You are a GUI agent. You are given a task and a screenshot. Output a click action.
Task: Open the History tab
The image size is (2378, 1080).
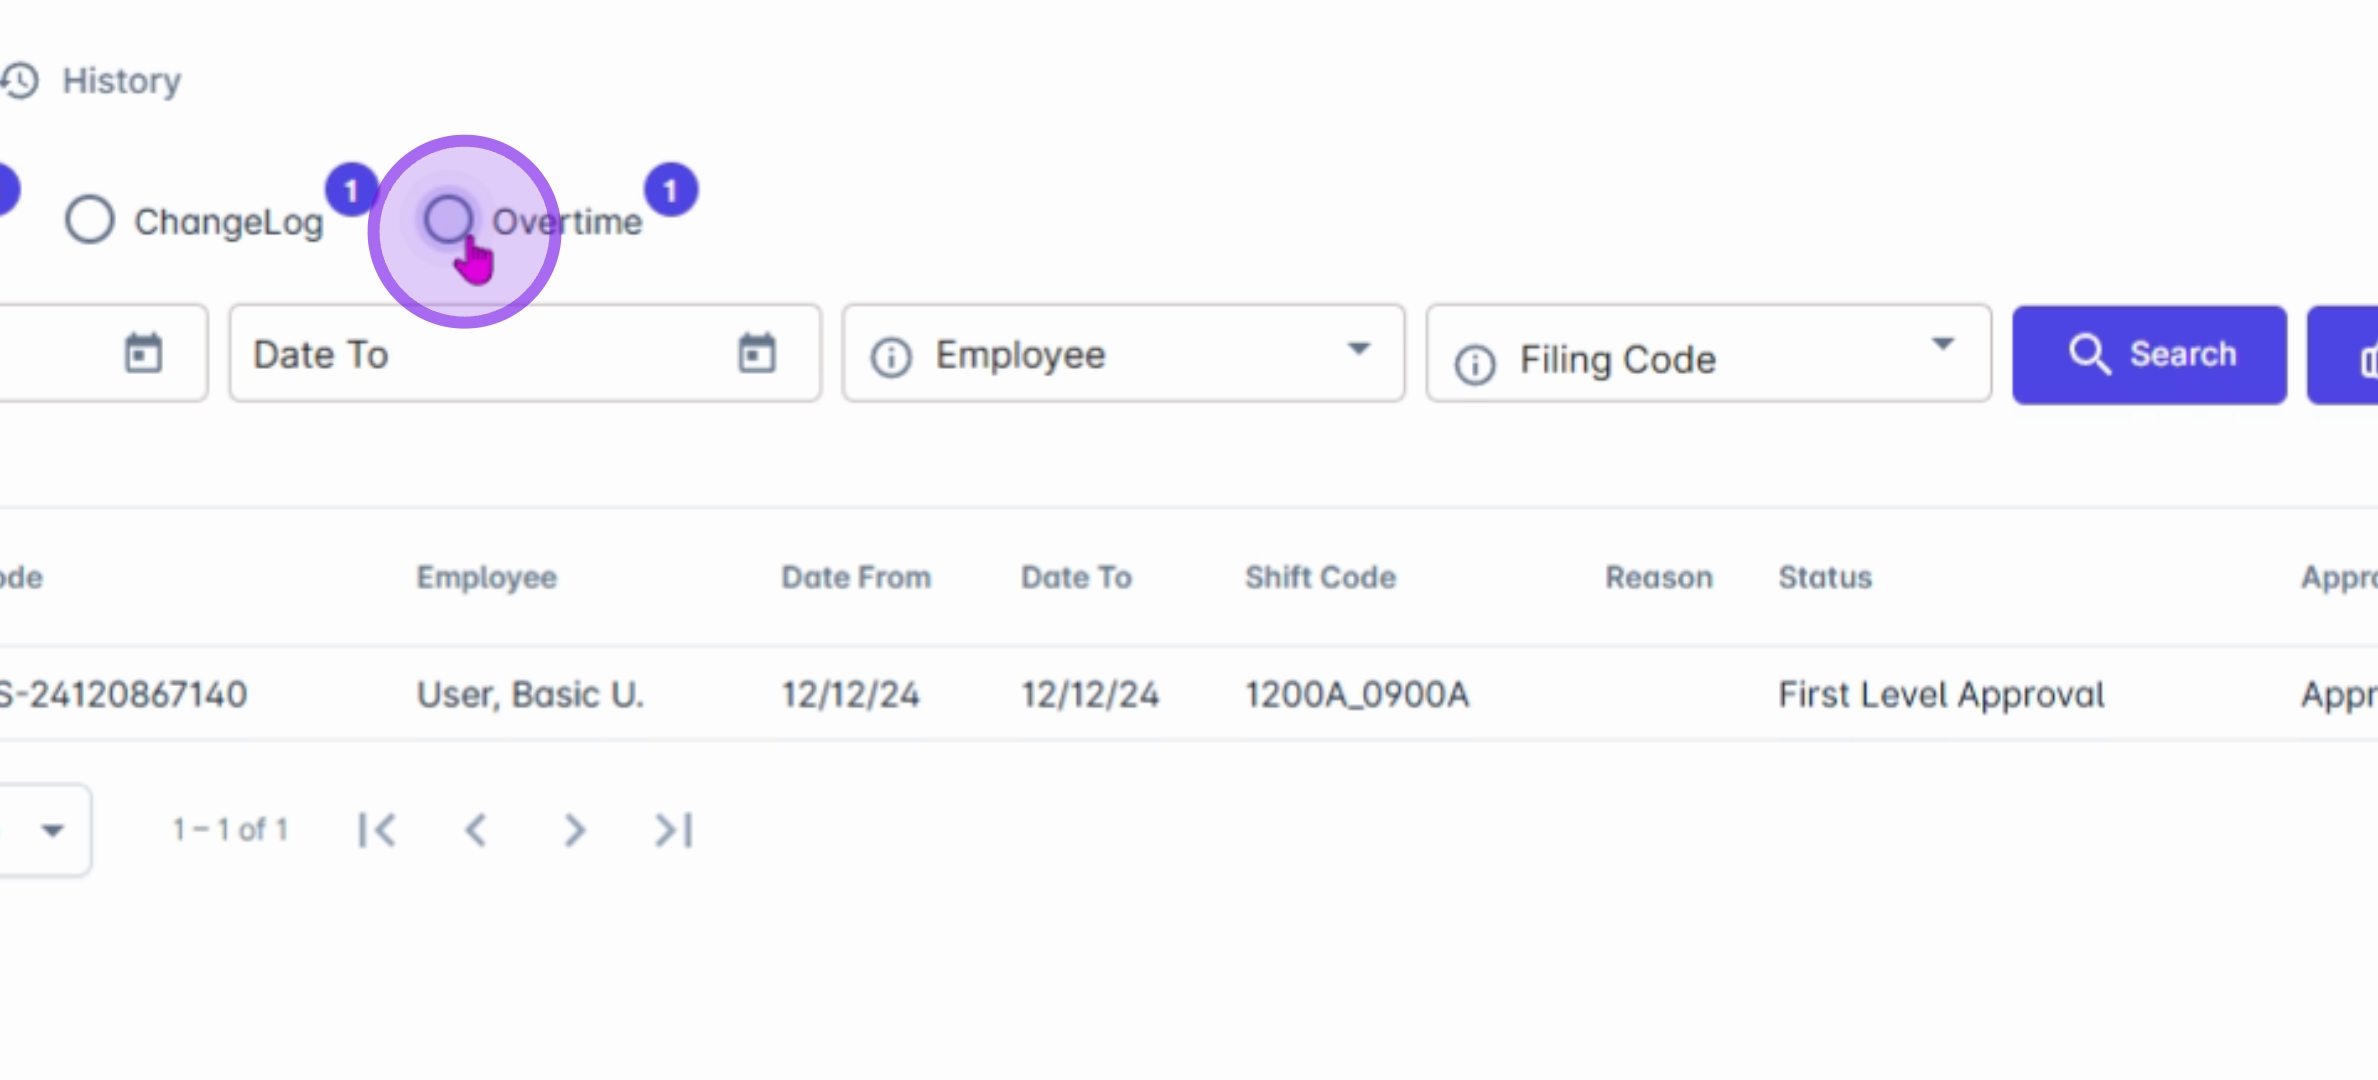(x=120, y=81)
